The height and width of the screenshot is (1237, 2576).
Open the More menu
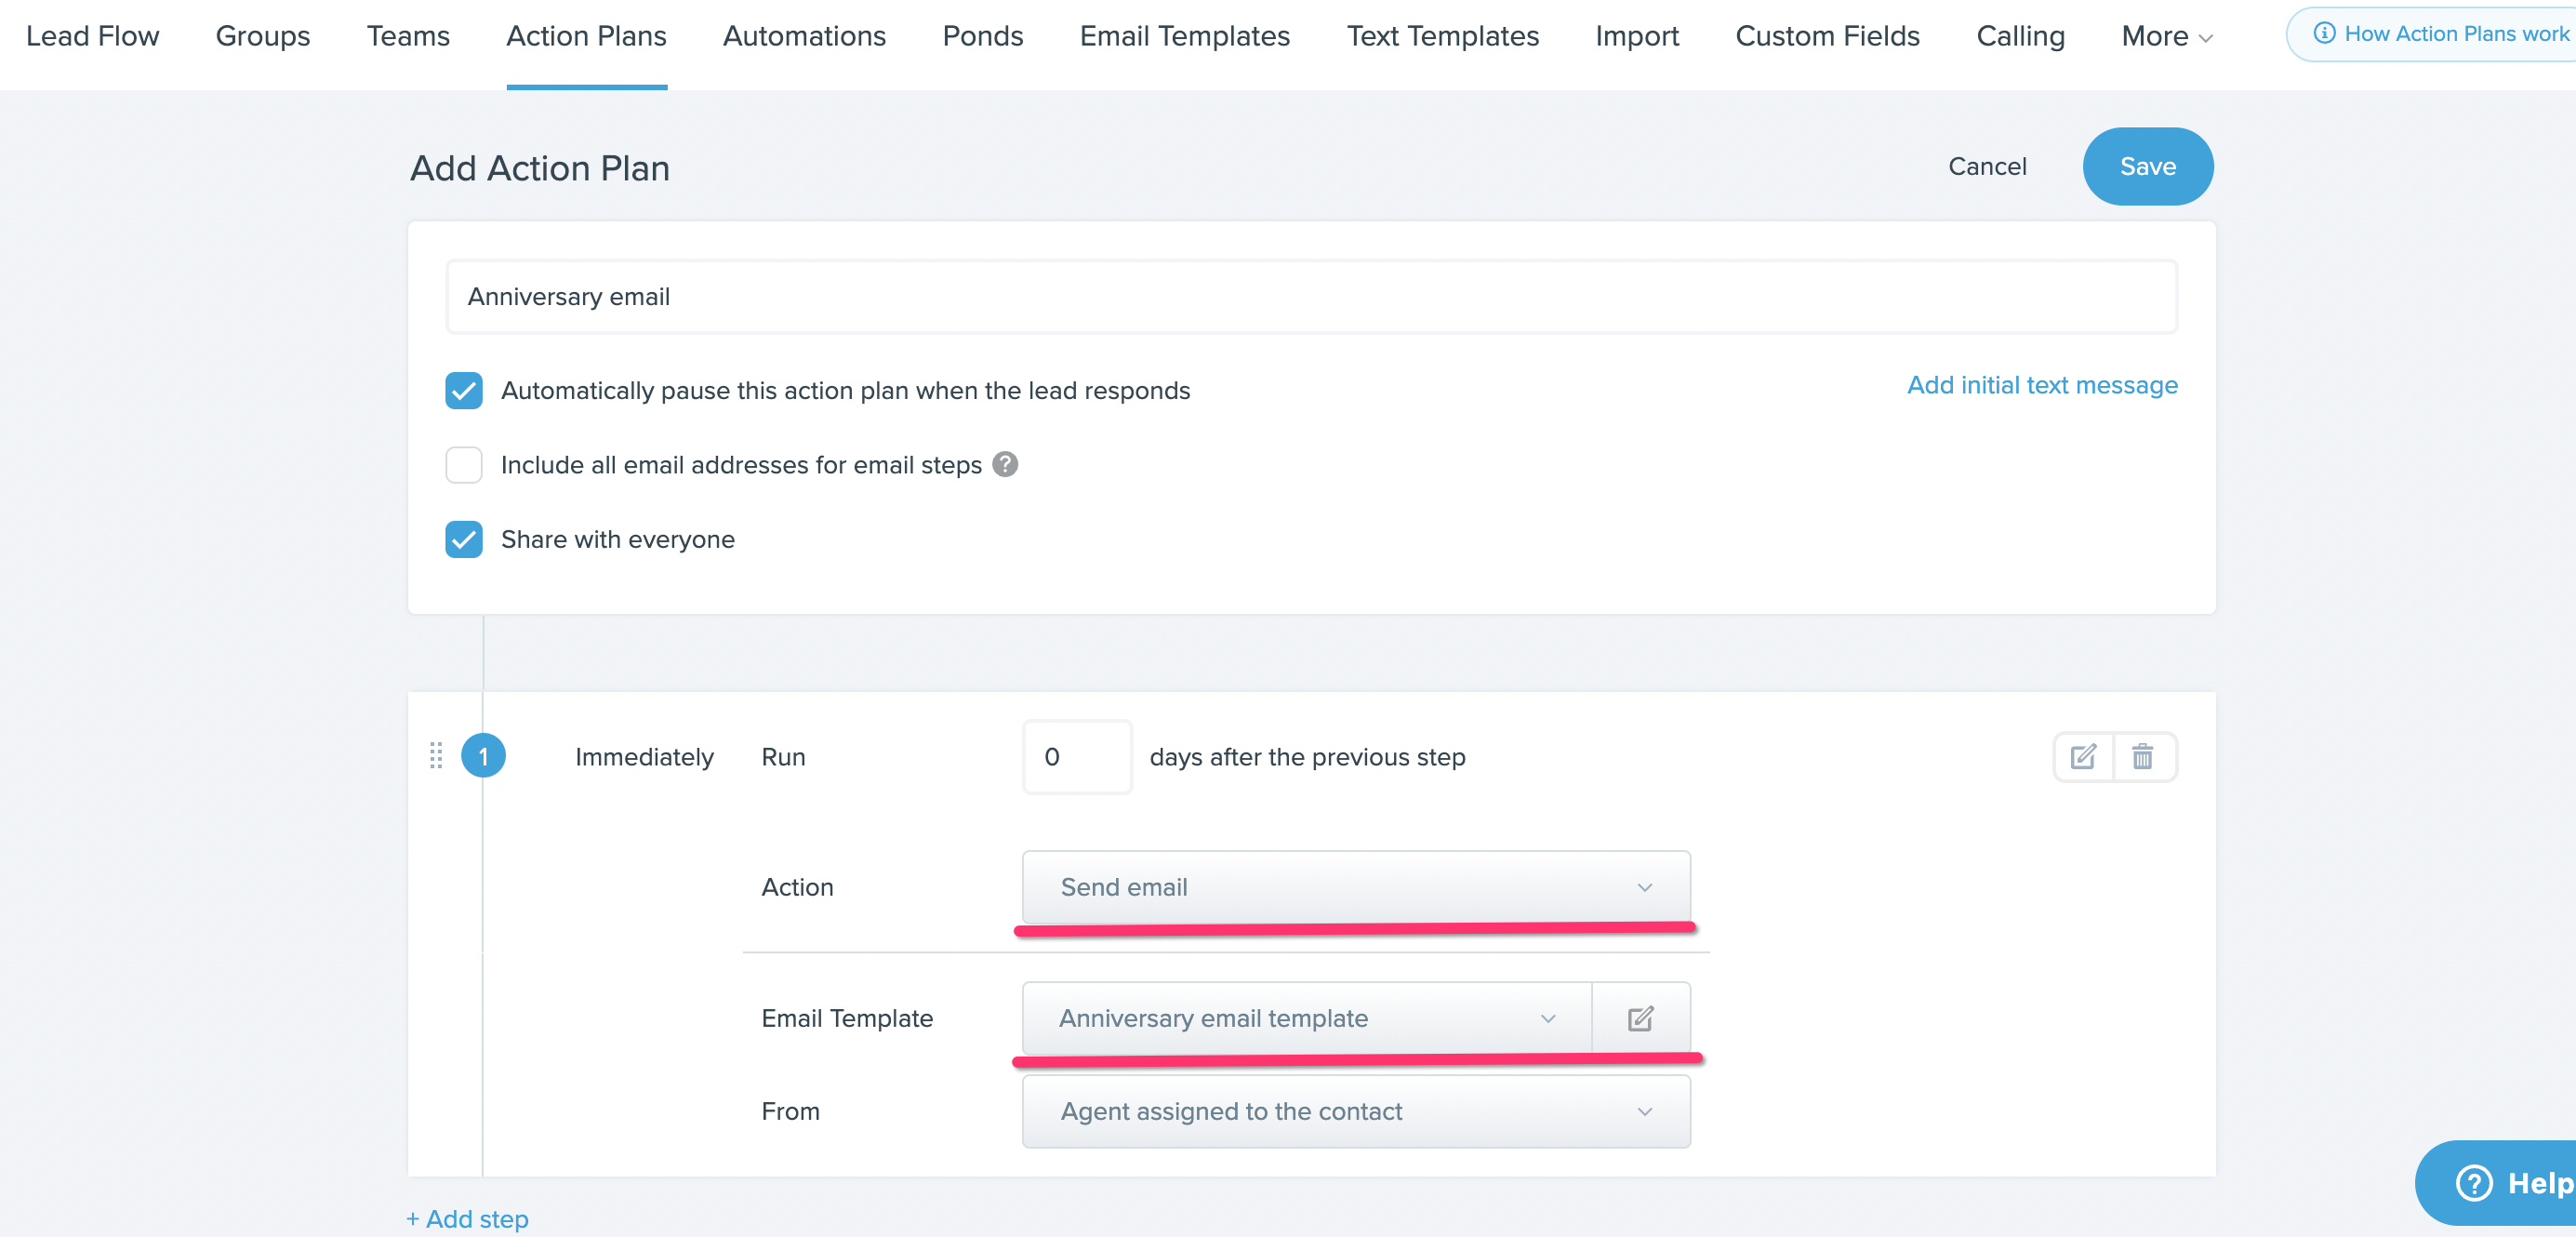2166,36
